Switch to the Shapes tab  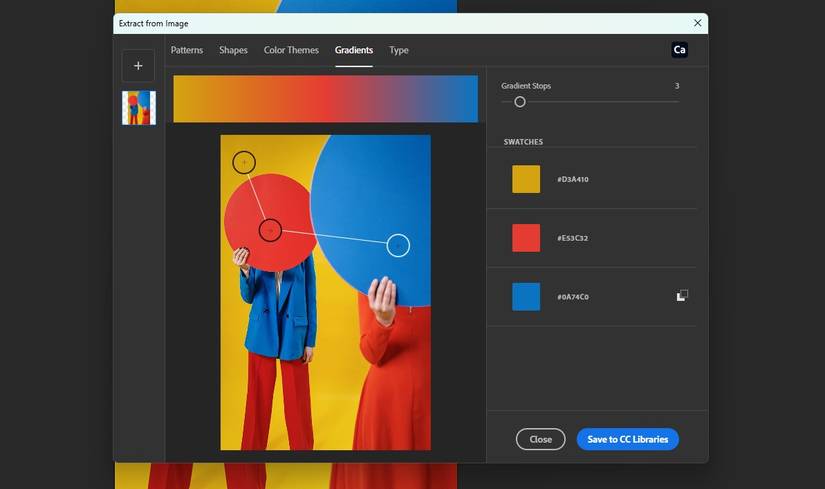tap(233, 50)
